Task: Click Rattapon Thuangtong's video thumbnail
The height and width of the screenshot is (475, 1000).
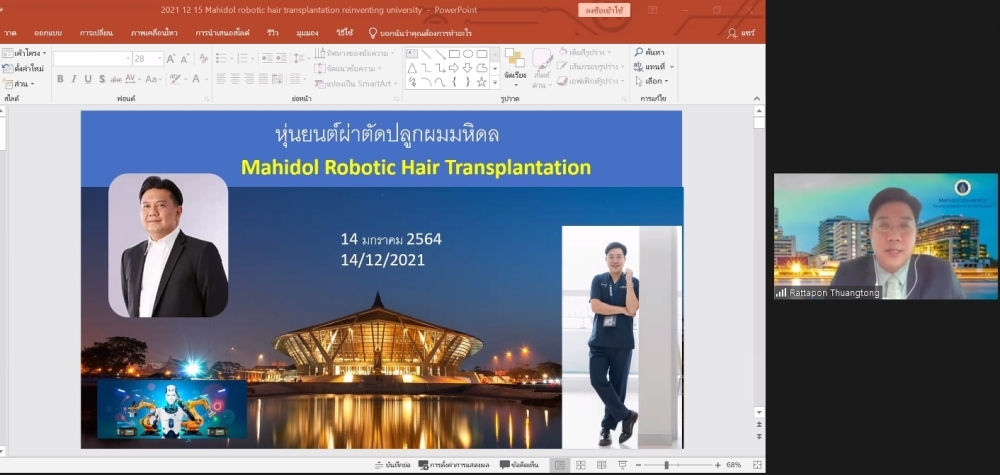Action: click(870, 237)
